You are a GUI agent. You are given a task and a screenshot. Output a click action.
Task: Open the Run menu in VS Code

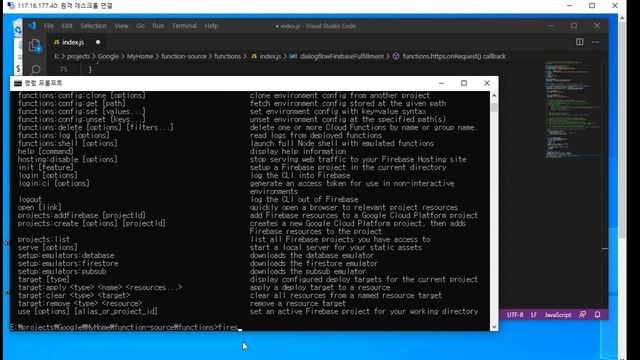pyautogui.click(x=158, y=26)
